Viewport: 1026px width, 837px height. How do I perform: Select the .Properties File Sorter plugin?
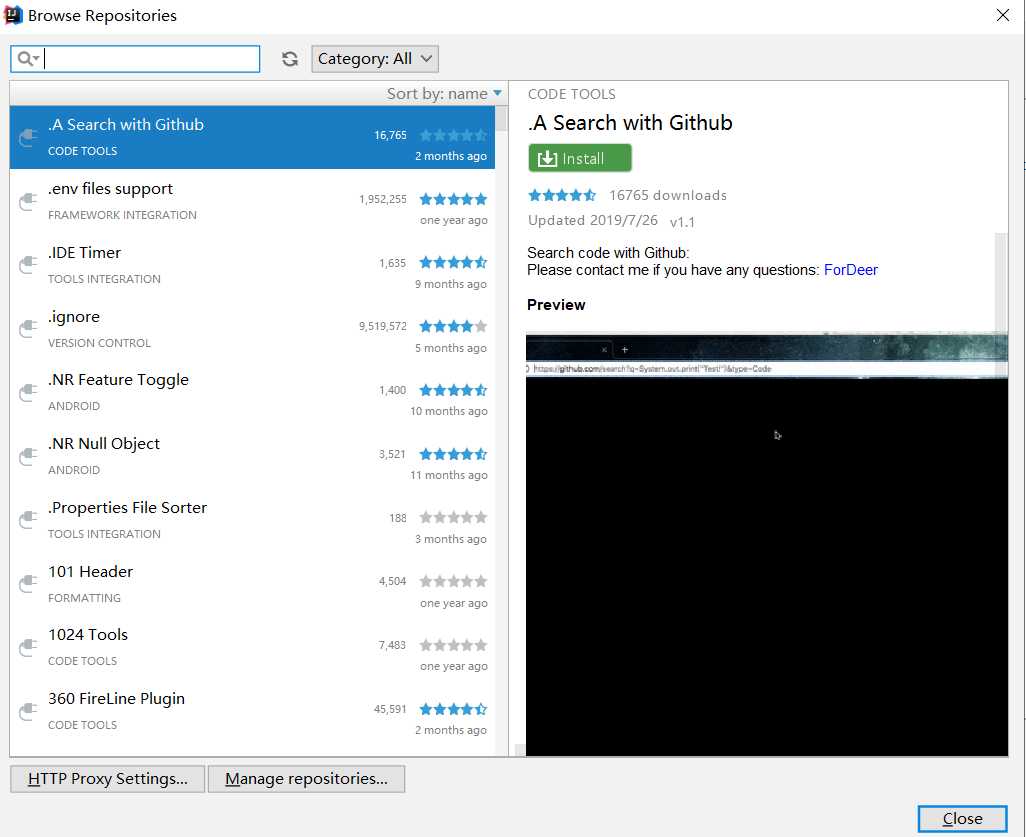(x=252, y=520)
